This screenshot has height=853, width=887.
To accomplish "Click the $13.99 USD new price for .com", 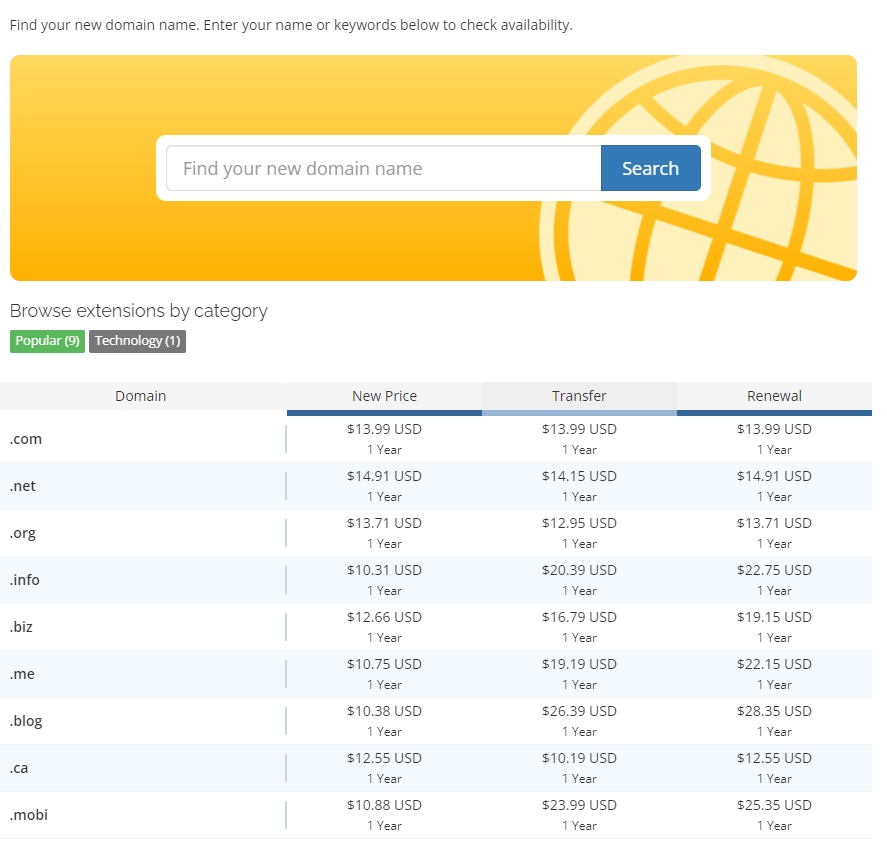I will (384, 429).
